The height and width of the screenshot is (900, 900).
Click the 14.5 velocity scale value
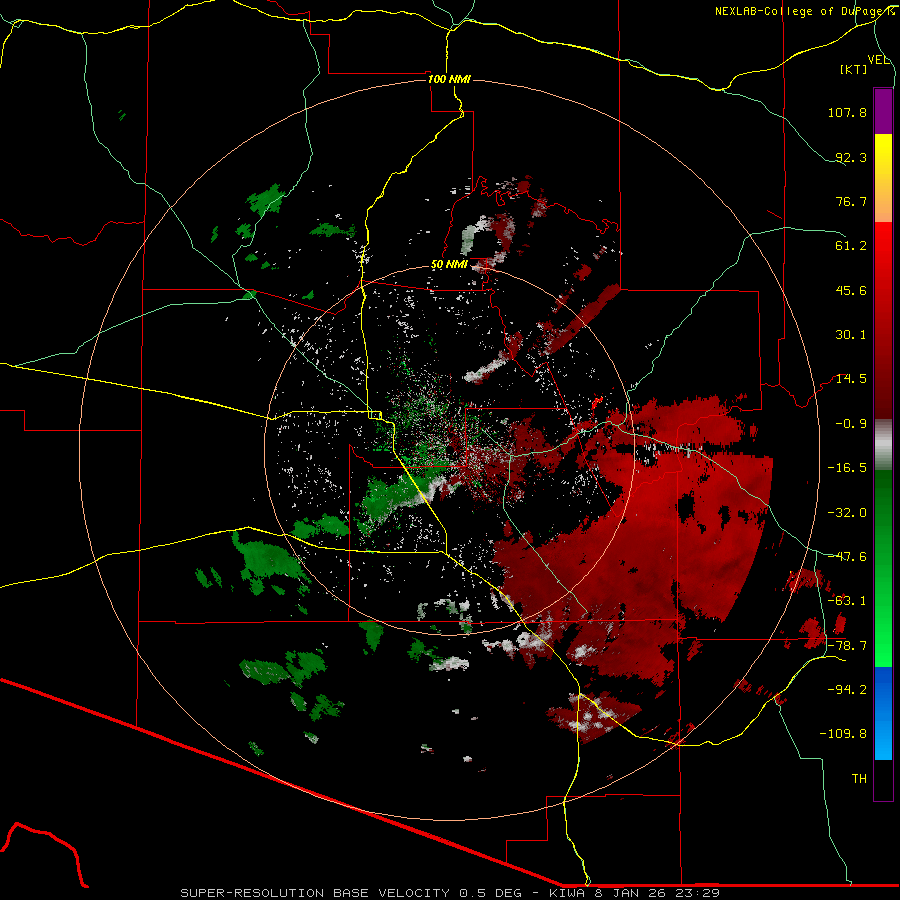(851, 379)
